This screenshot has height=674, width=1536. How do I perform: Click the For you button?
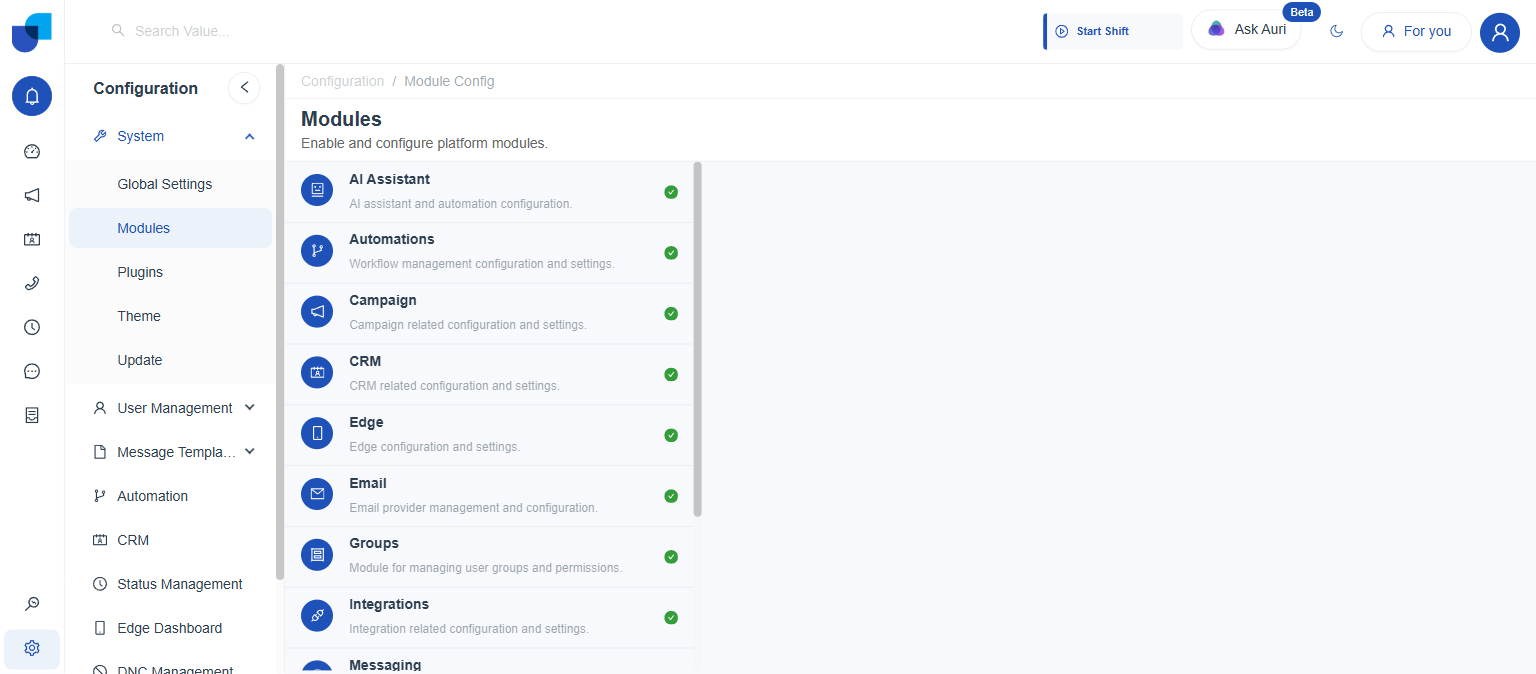(1416, 31)
